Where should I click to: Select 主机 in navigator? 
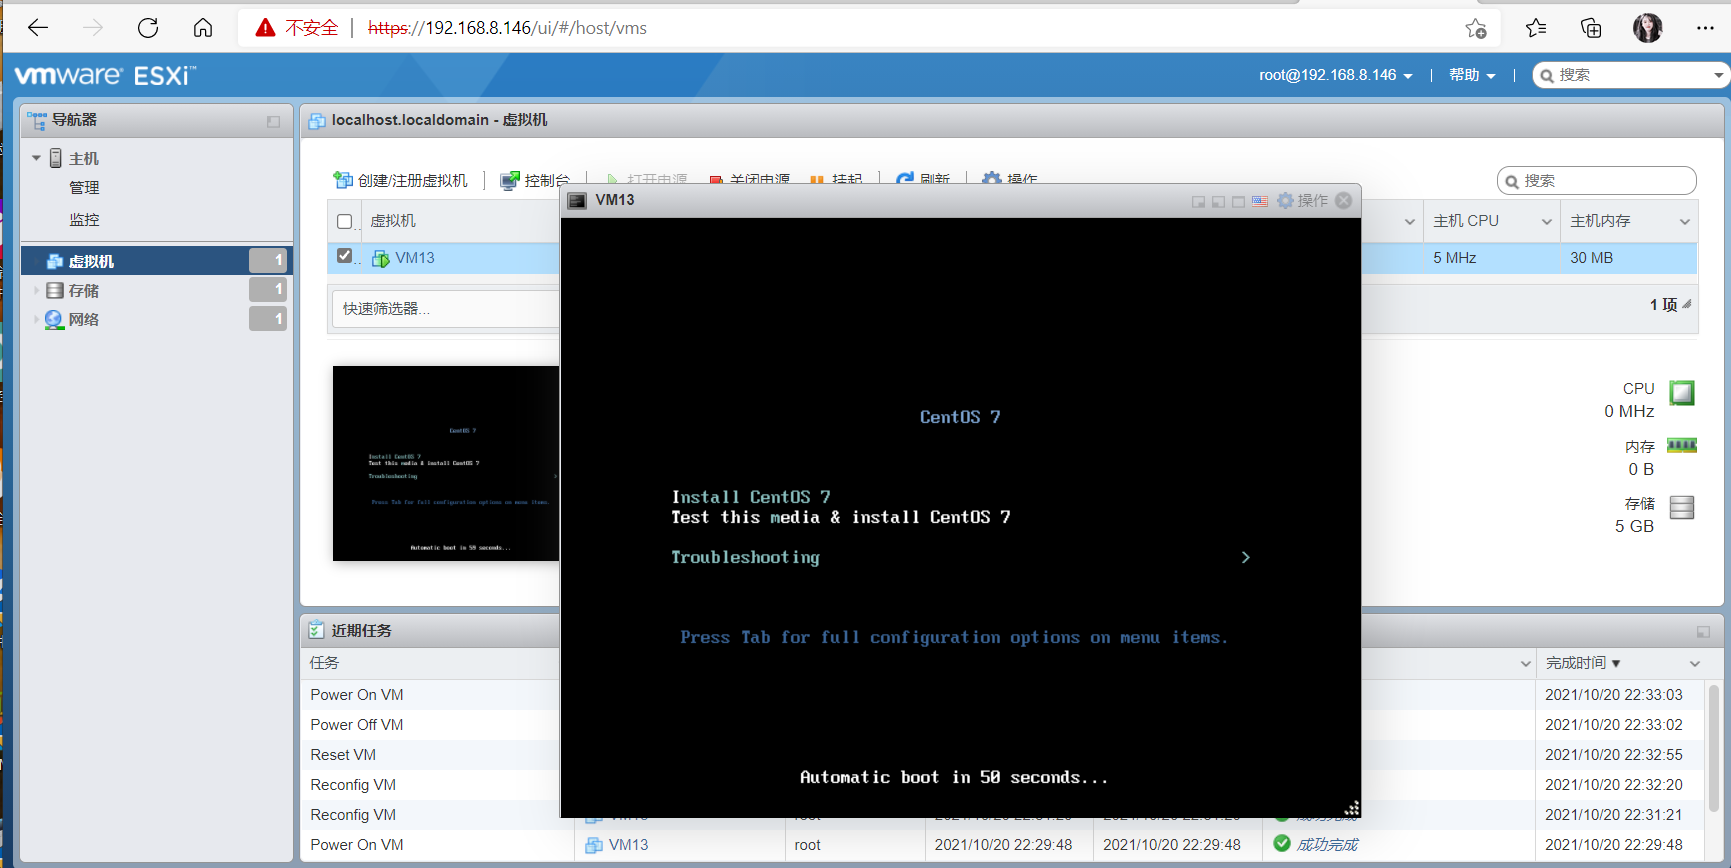[84, 158]
